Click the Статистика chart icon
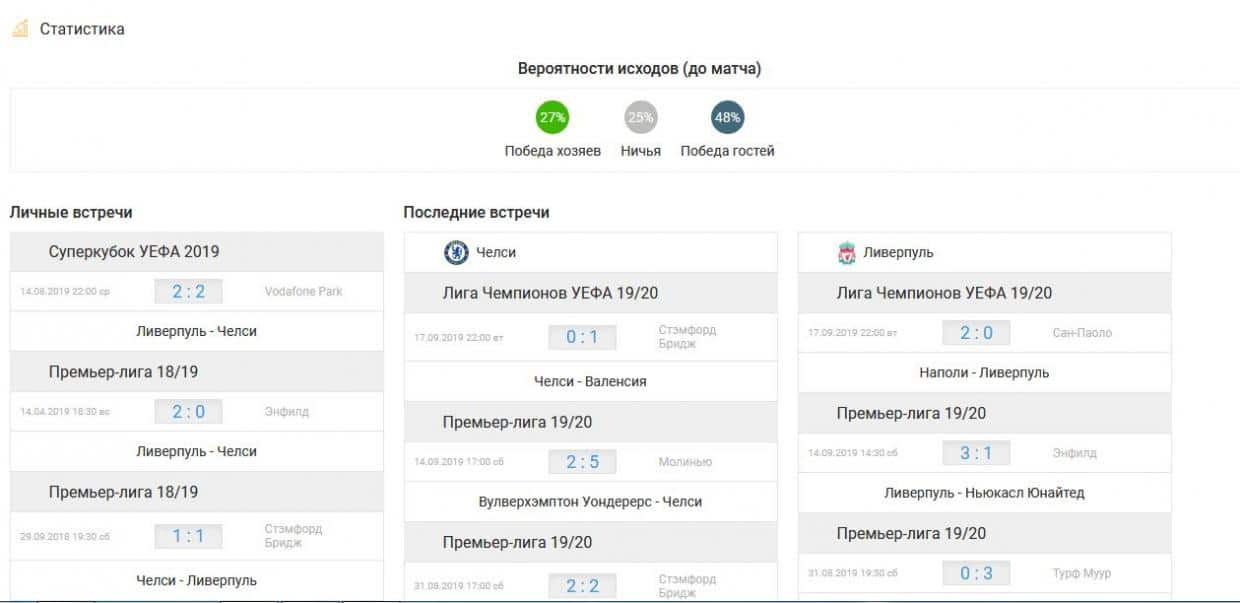Viewport: 1240px width, 603px height. [x=20, y=28]
